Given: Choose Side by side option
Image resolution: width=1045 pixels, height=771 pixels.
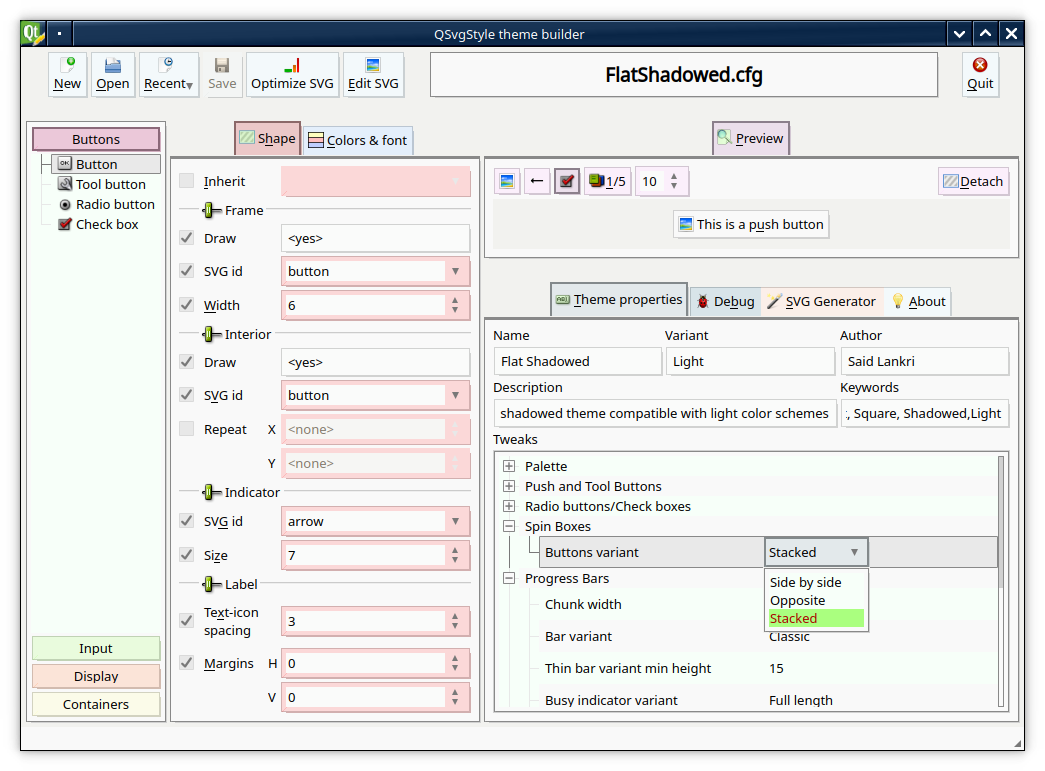Looking at the screenshot, I should click(816, 582).
